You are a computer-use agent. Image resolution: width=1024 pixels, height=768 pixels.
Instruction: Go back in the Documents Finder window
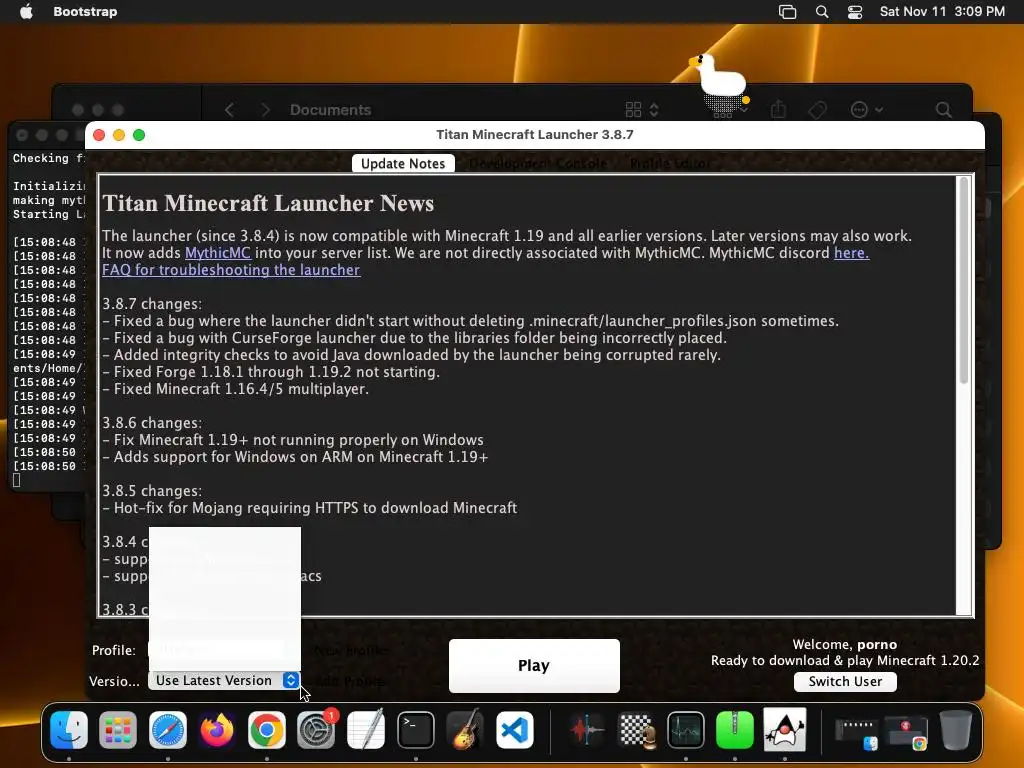[229, 110]
